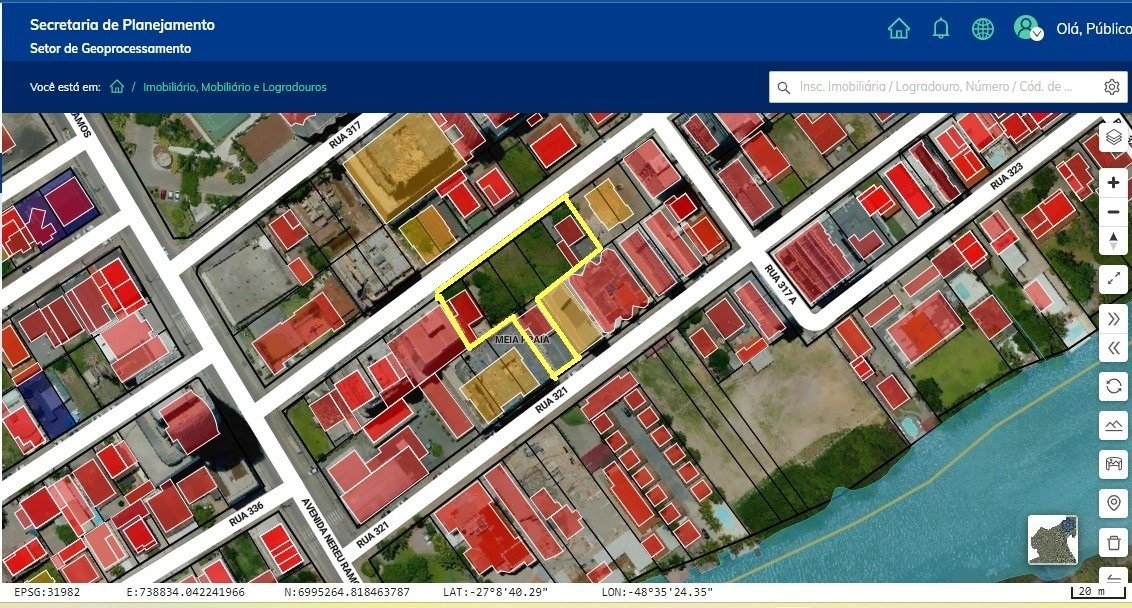Click the Olá, Público greeting
1132x608 pixels.
coord(1093,29)
